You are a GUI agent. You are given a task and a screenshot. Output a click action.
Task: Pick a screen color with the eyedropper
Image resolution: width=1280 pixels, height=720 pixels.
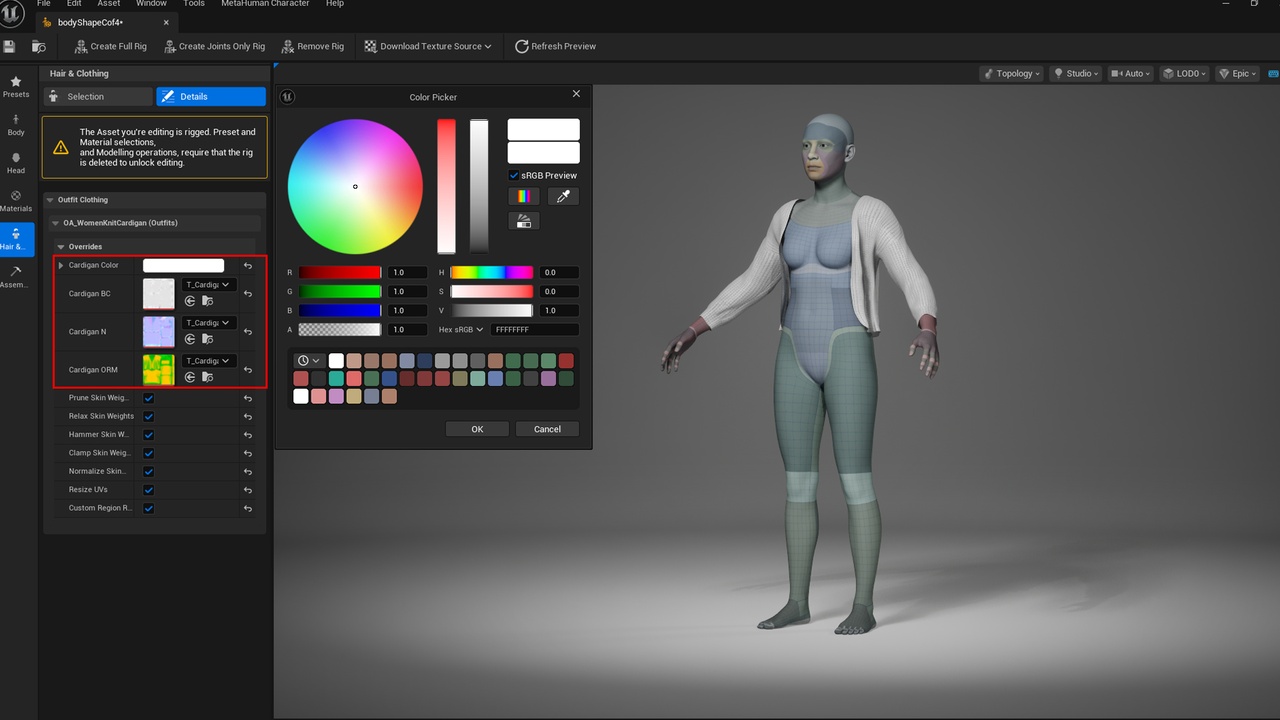(563, 197)
